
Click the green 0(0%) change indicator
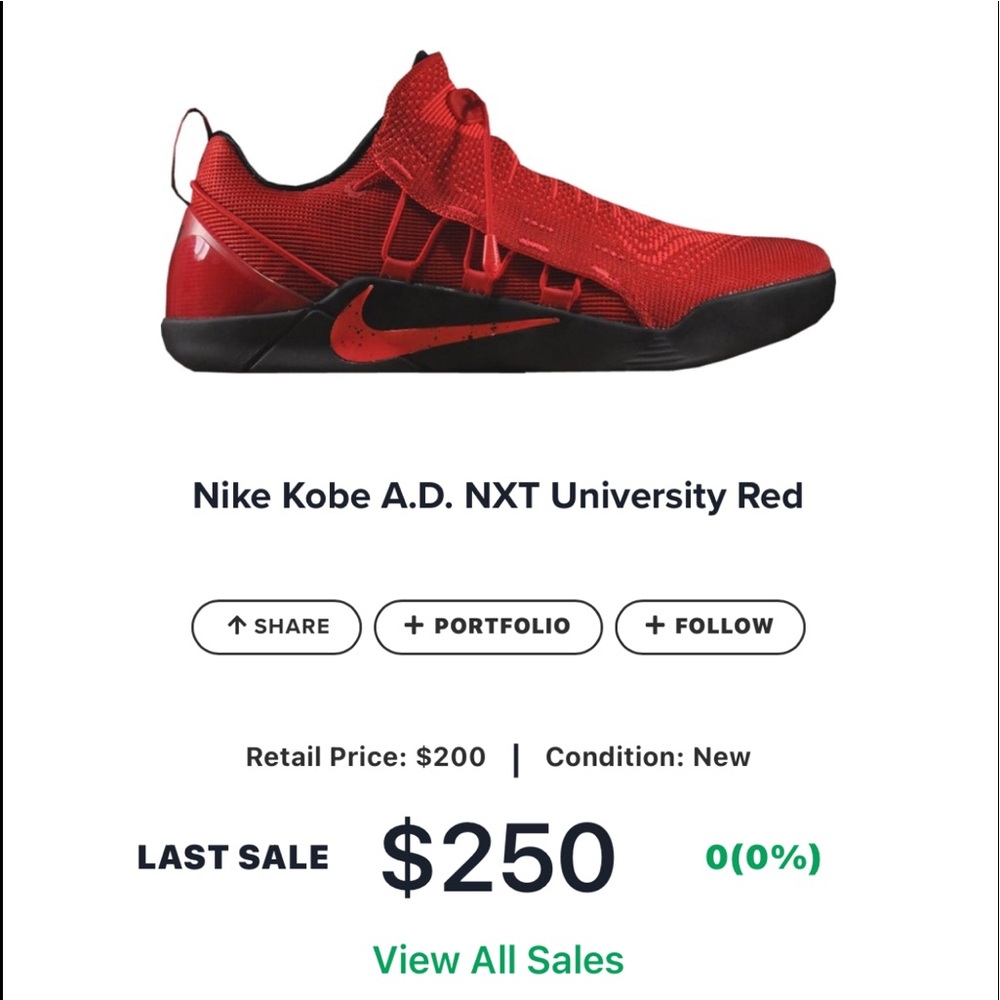(x=762, y=858)
